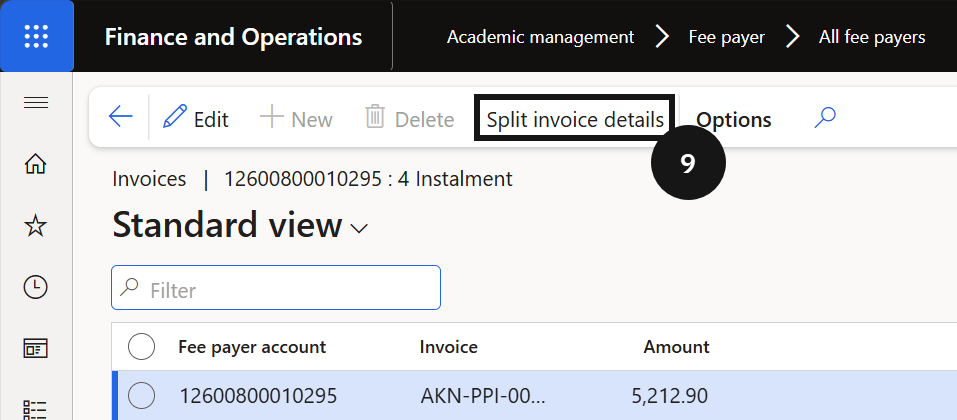This screenshot has width=957, height=420.
Task: Go to Home in the sidebar
Action: pos(35,164)
